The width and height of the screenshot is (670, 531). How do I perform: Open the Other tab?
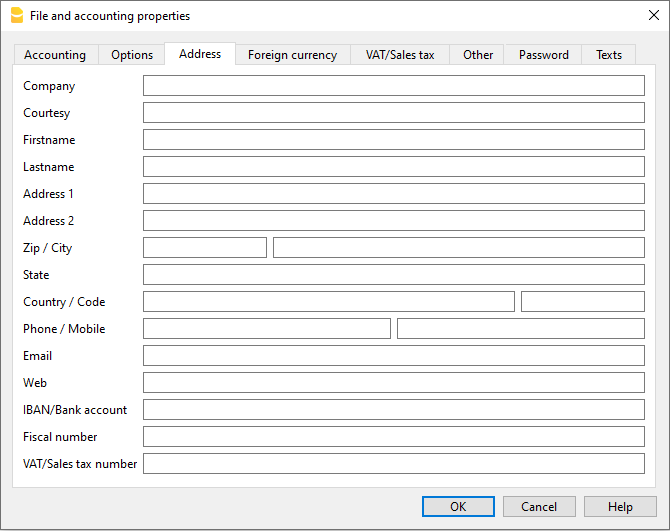(478, 55)
